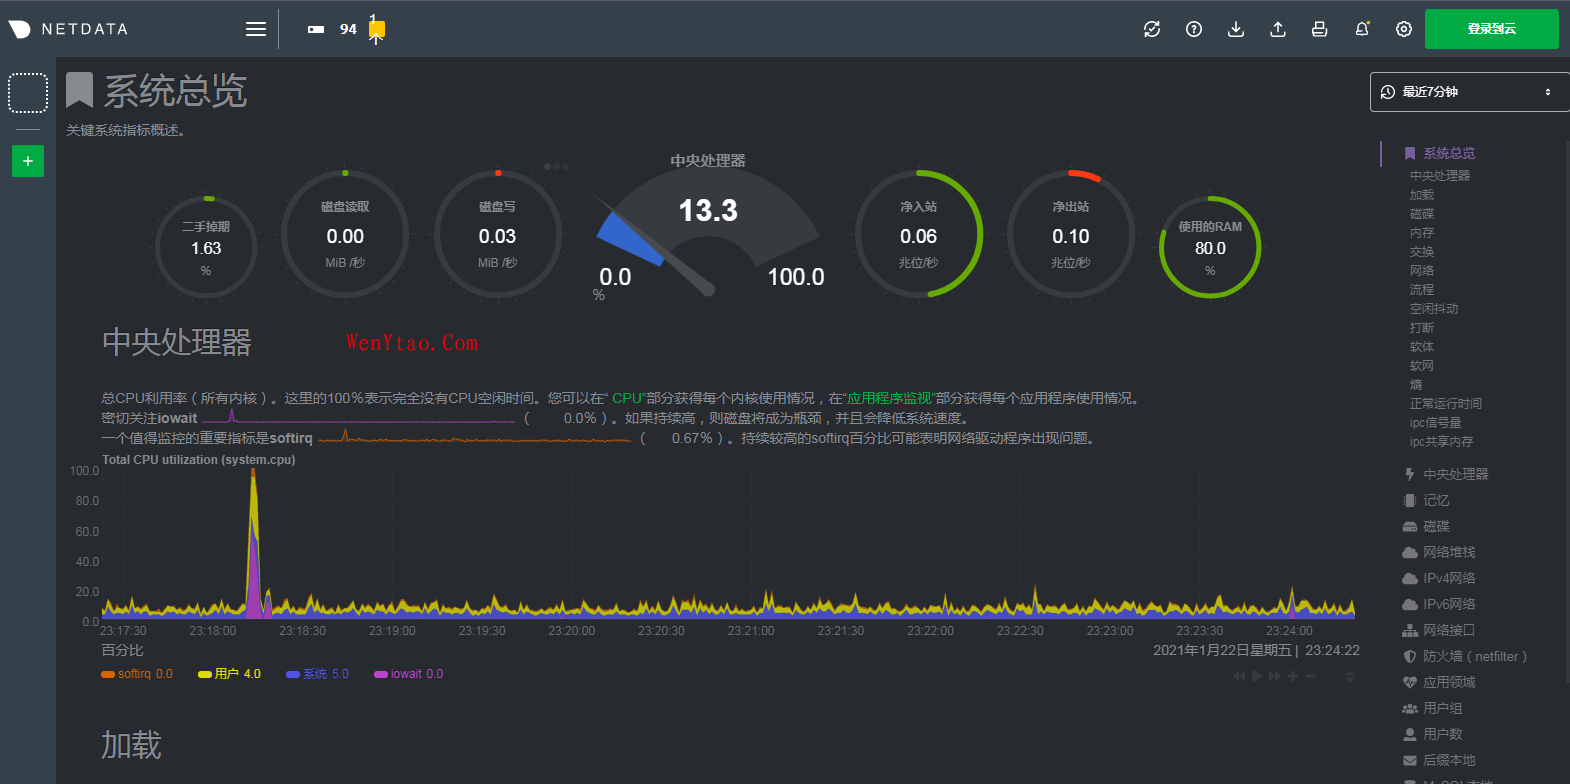Go to 流程 in right menu
Screen dimensions: 1570x784
(x=1422, y=290)
